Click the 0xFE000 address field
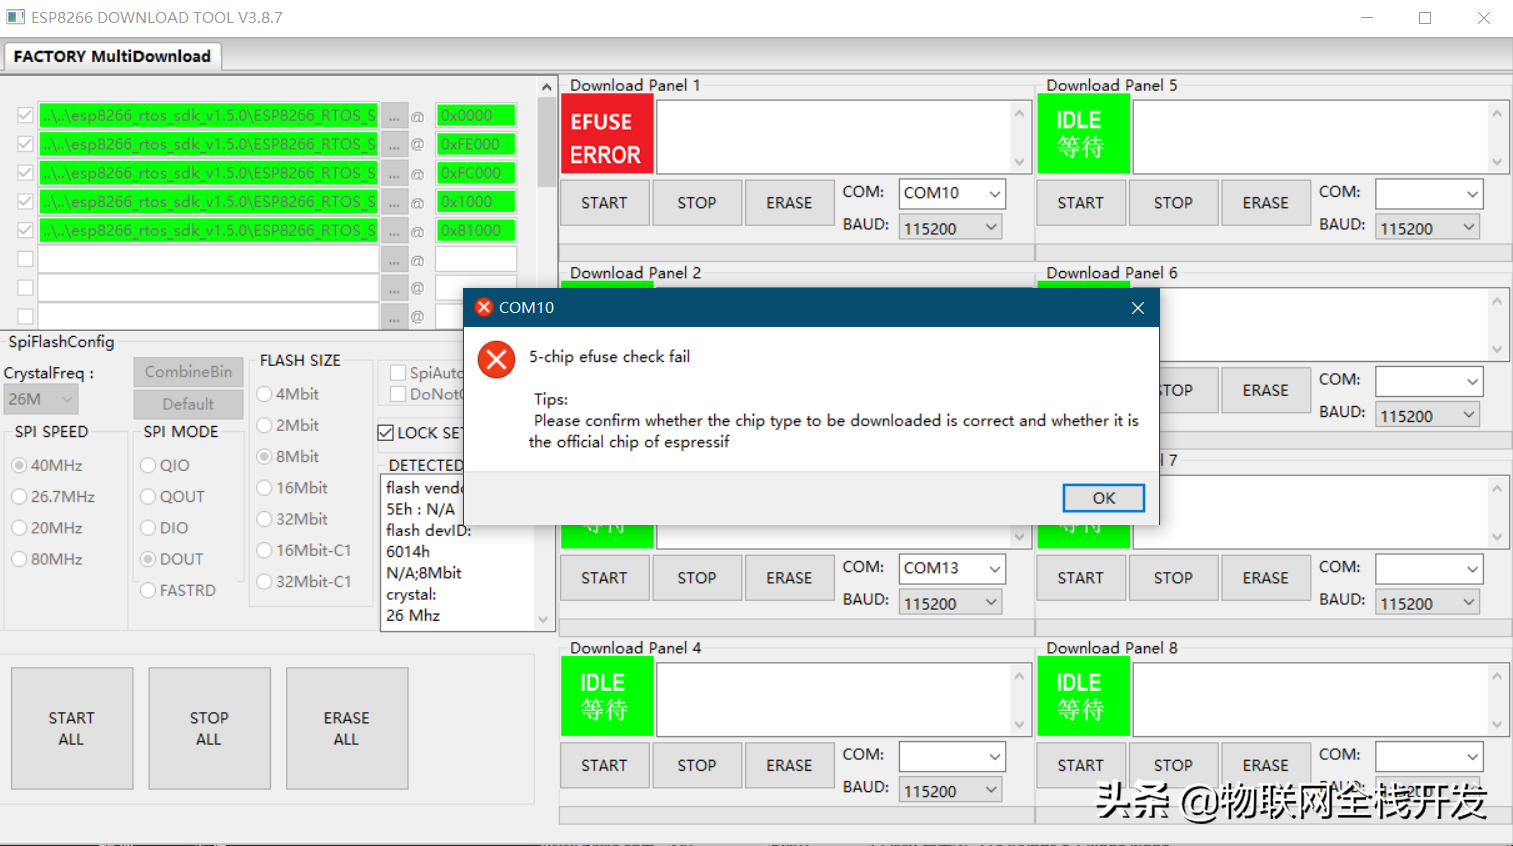 476,144
